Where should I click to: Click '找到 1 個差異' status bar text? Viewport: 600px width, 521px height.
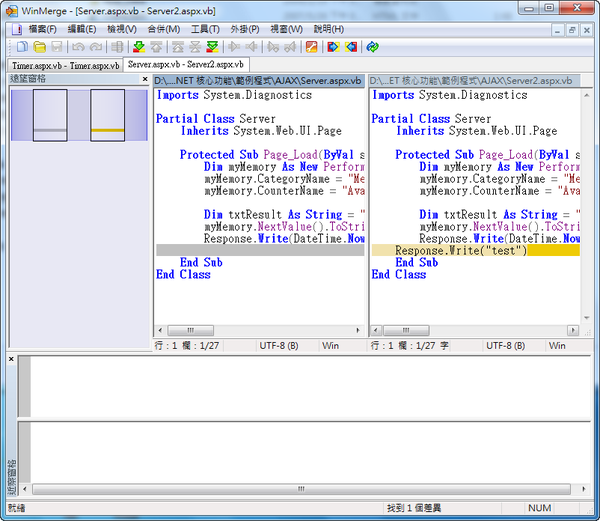pyautogui.click(x=414, y=508)
